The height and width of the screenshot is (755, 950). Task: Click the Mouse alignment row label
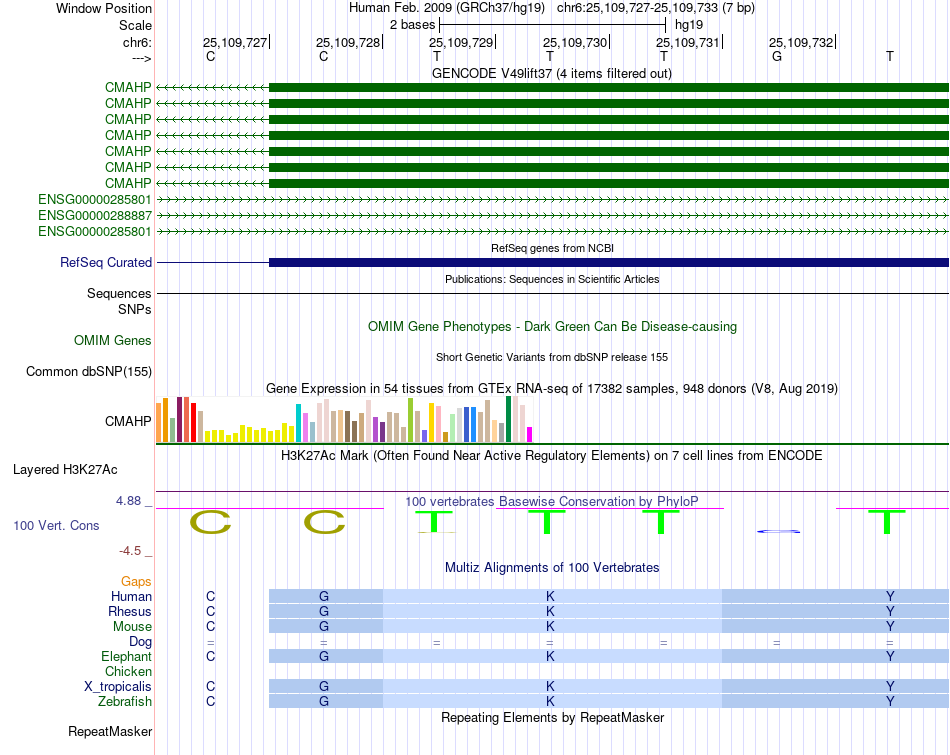132,627
